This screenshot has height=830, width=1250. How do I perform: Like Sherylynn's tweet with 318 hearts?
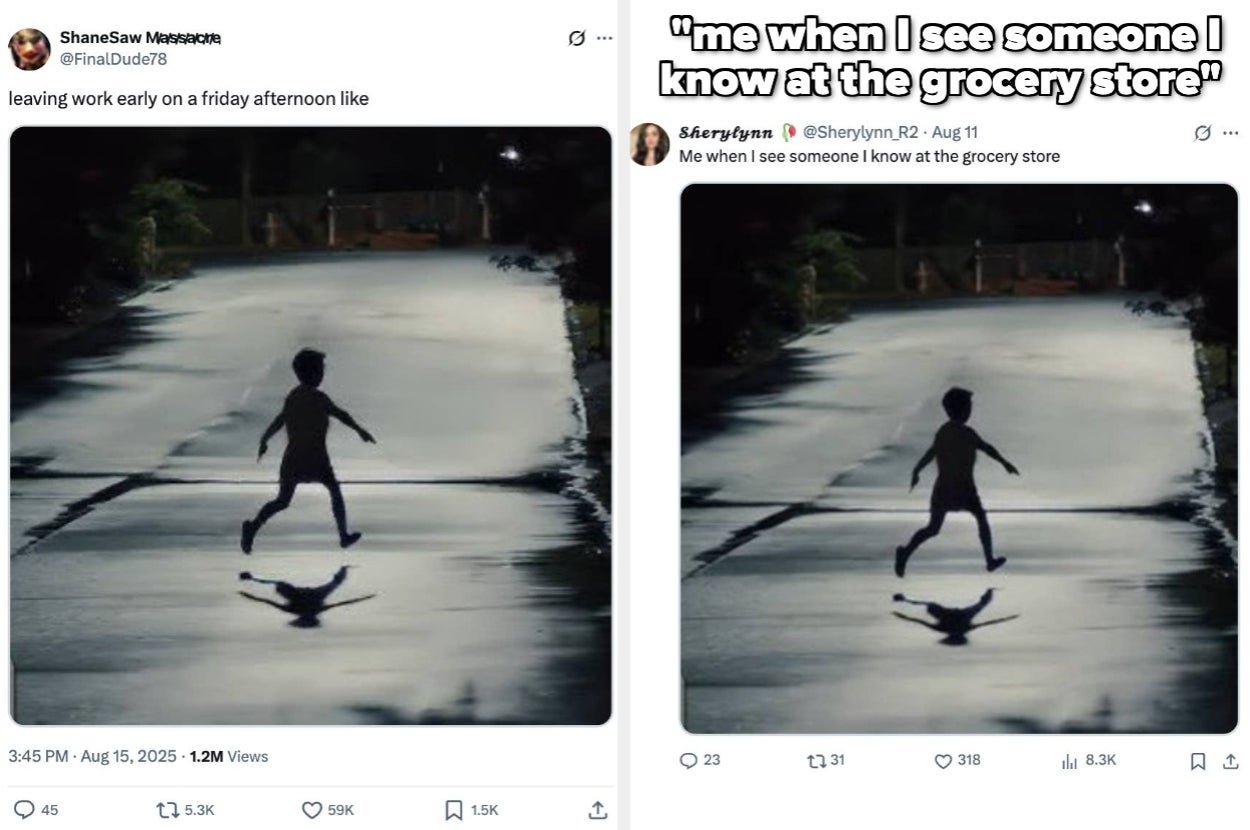[x=943, y=761]
